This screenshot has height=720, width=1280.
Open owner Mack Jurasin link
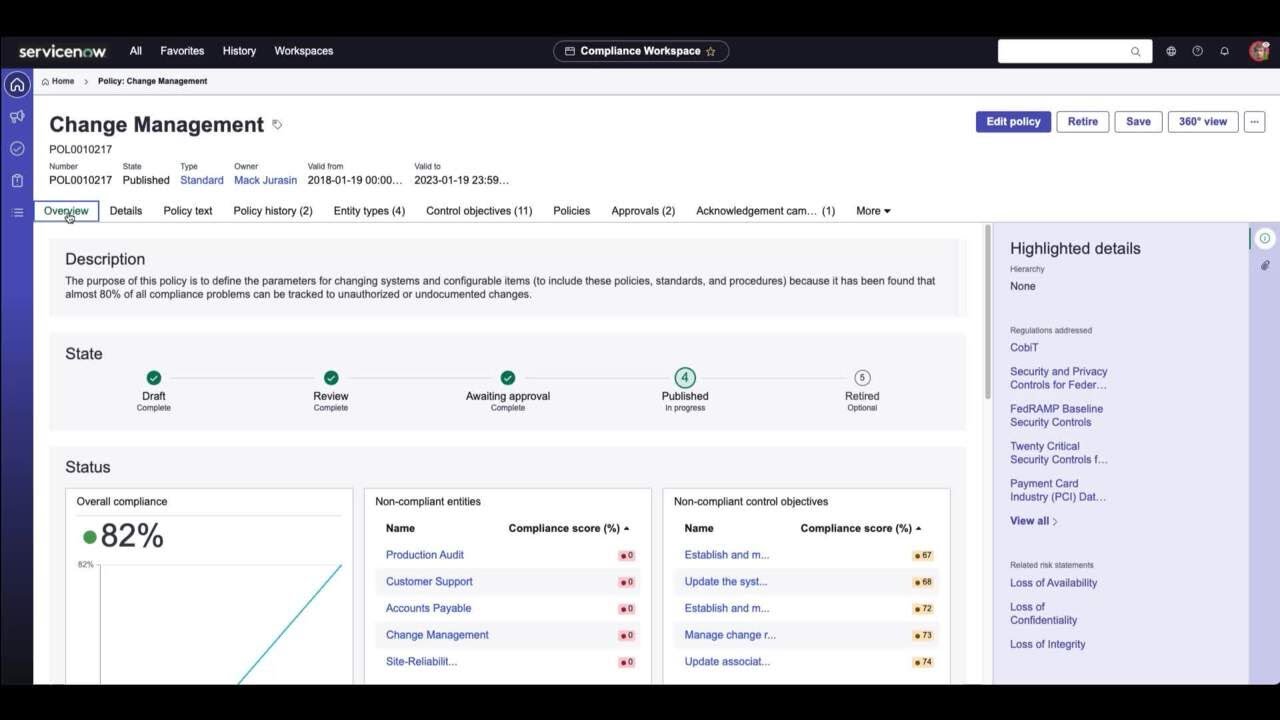tap(265, 180)
